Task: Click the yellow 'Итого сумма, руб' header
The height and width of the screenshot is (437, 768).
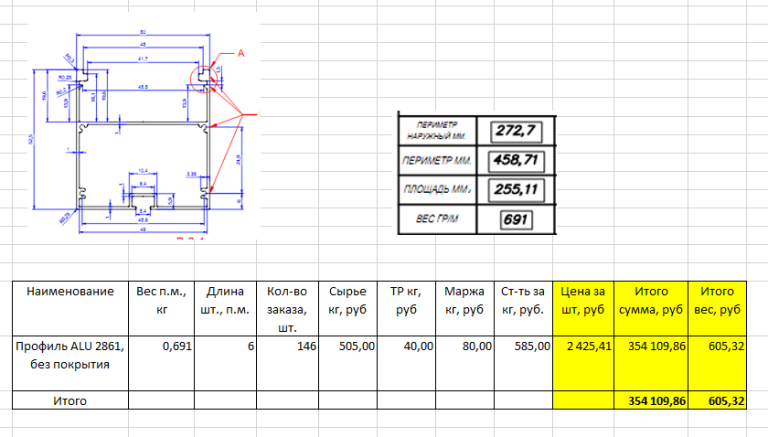Action: pos(651,309)
